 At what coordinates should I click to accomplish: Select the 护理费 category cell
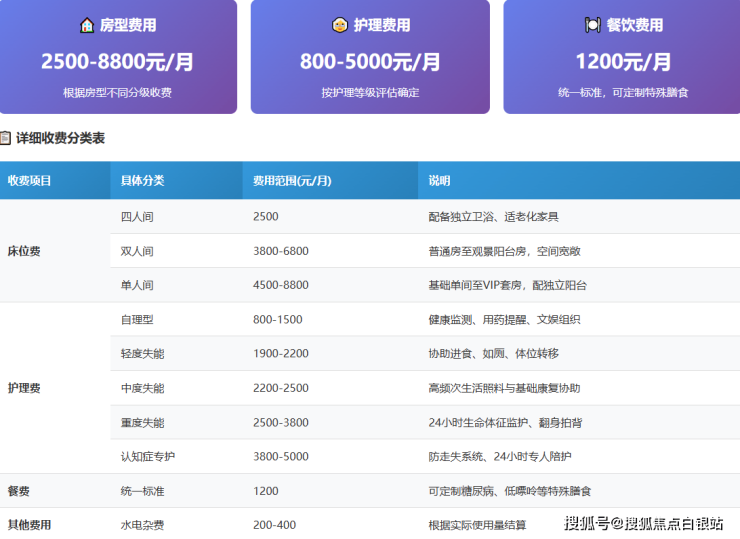(24, 388)
